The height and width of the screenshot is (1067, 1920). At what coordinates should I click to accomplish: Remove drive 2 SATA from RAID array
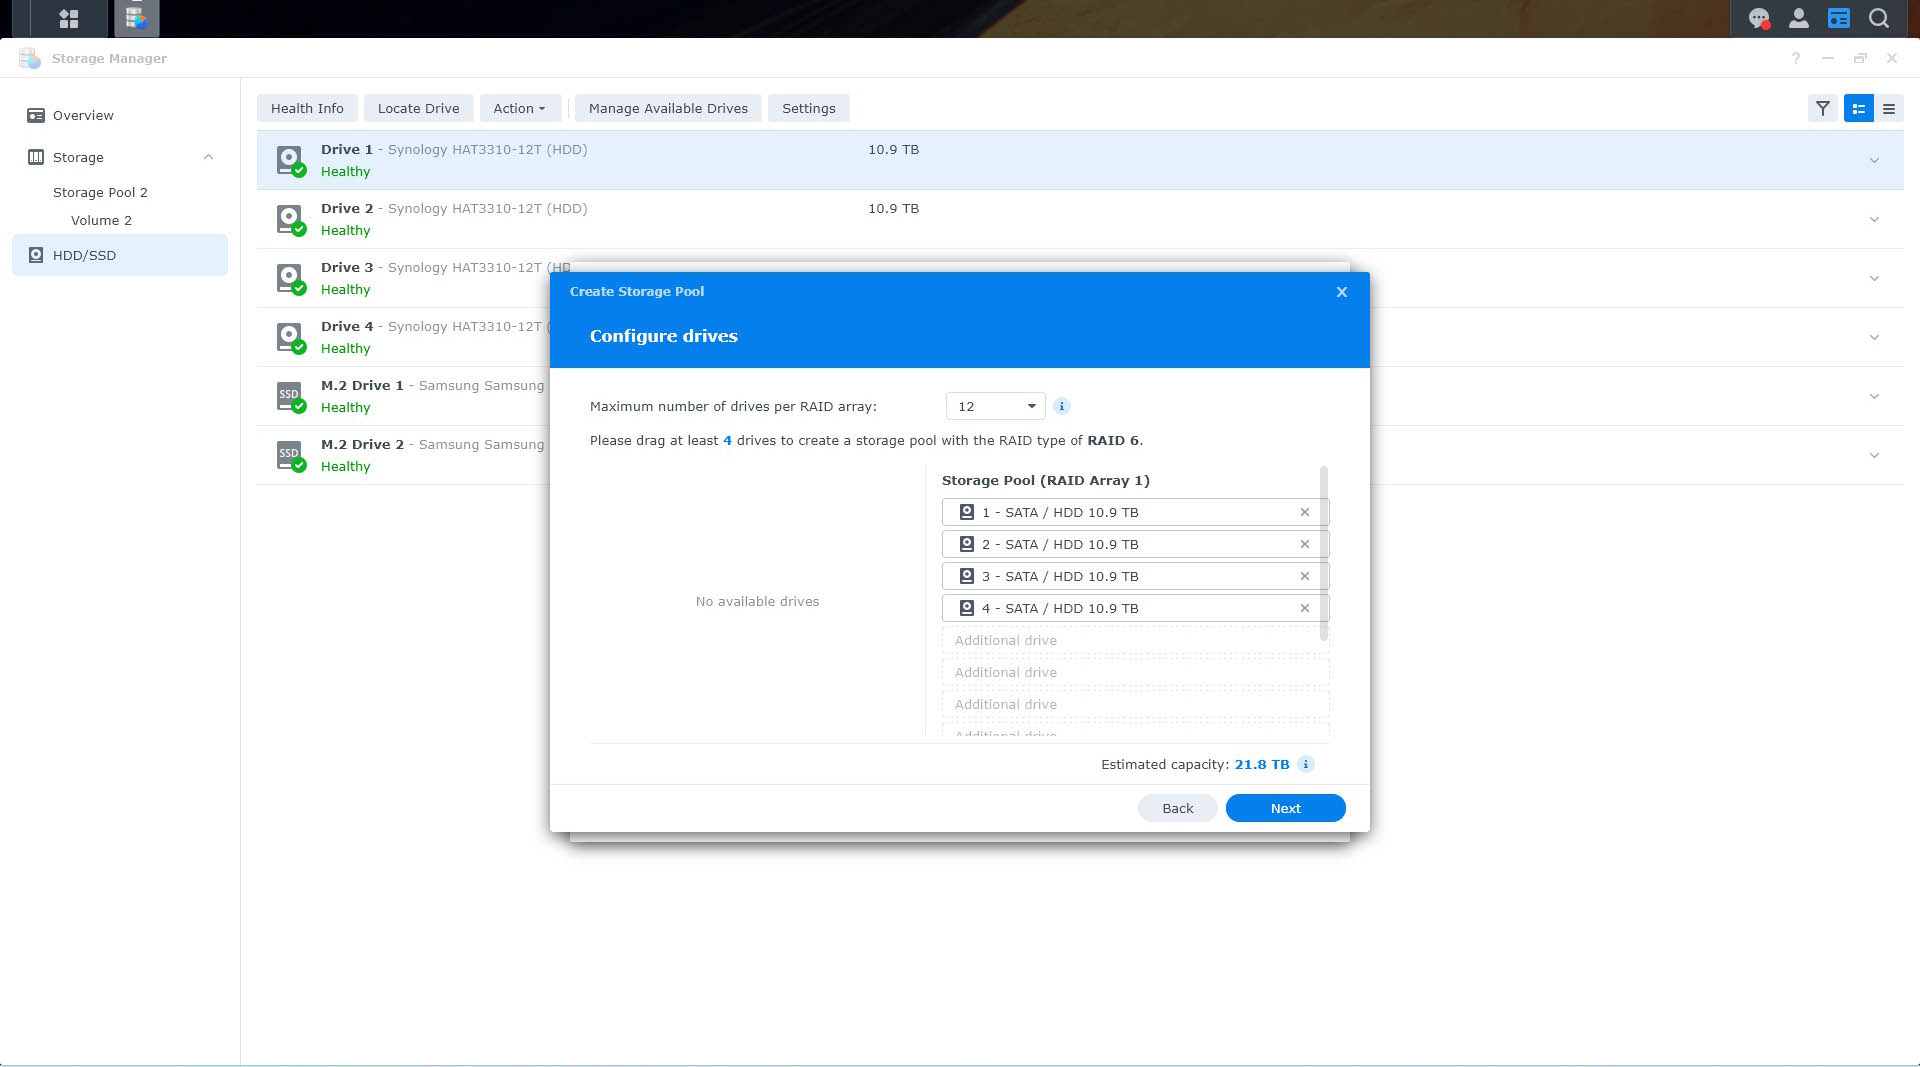pos(1305,544)
